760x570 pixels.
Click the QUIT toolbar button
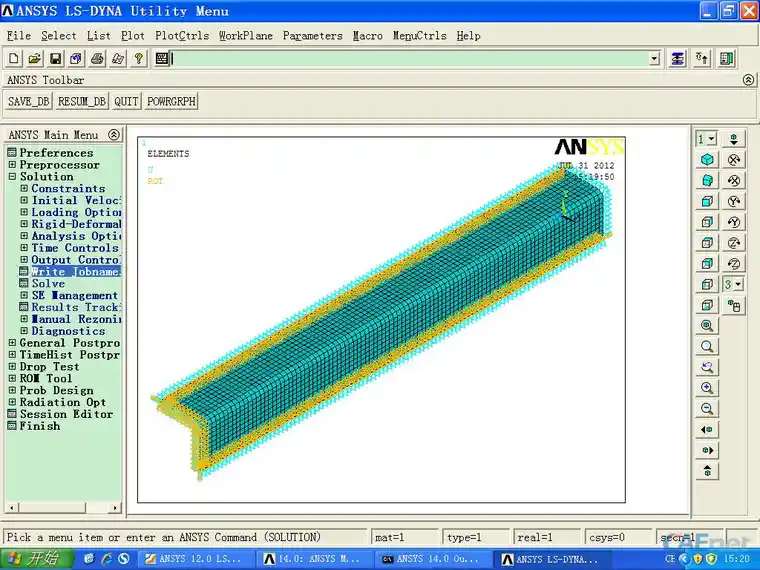coord(126,101)
